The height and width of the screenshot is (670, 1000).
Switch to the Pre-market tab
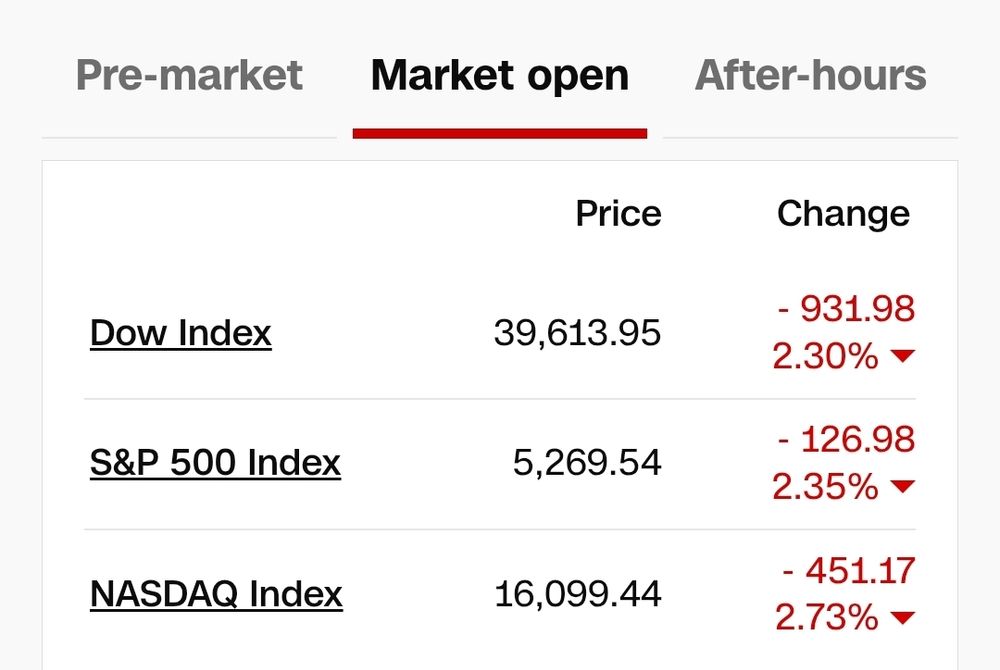click(189, 75)
